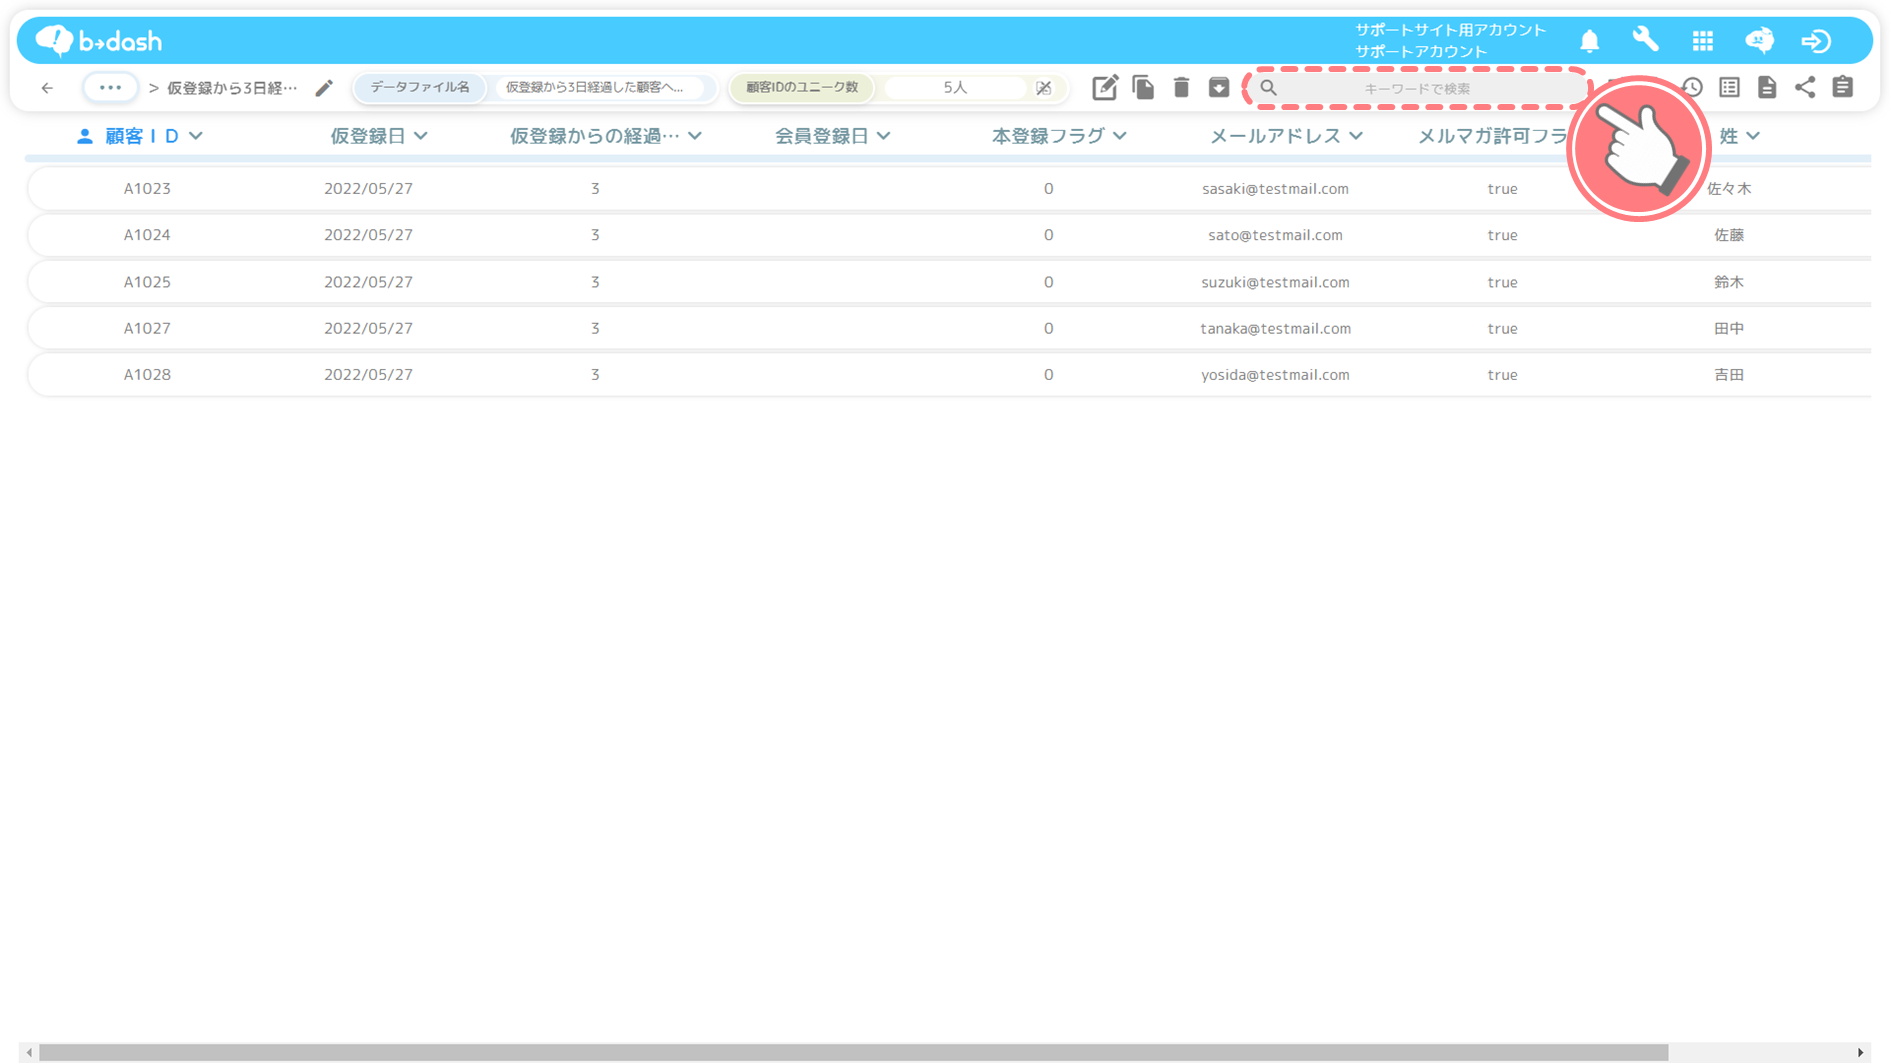
Task: Open the wrench settings icon
Action: point(1645,40)
